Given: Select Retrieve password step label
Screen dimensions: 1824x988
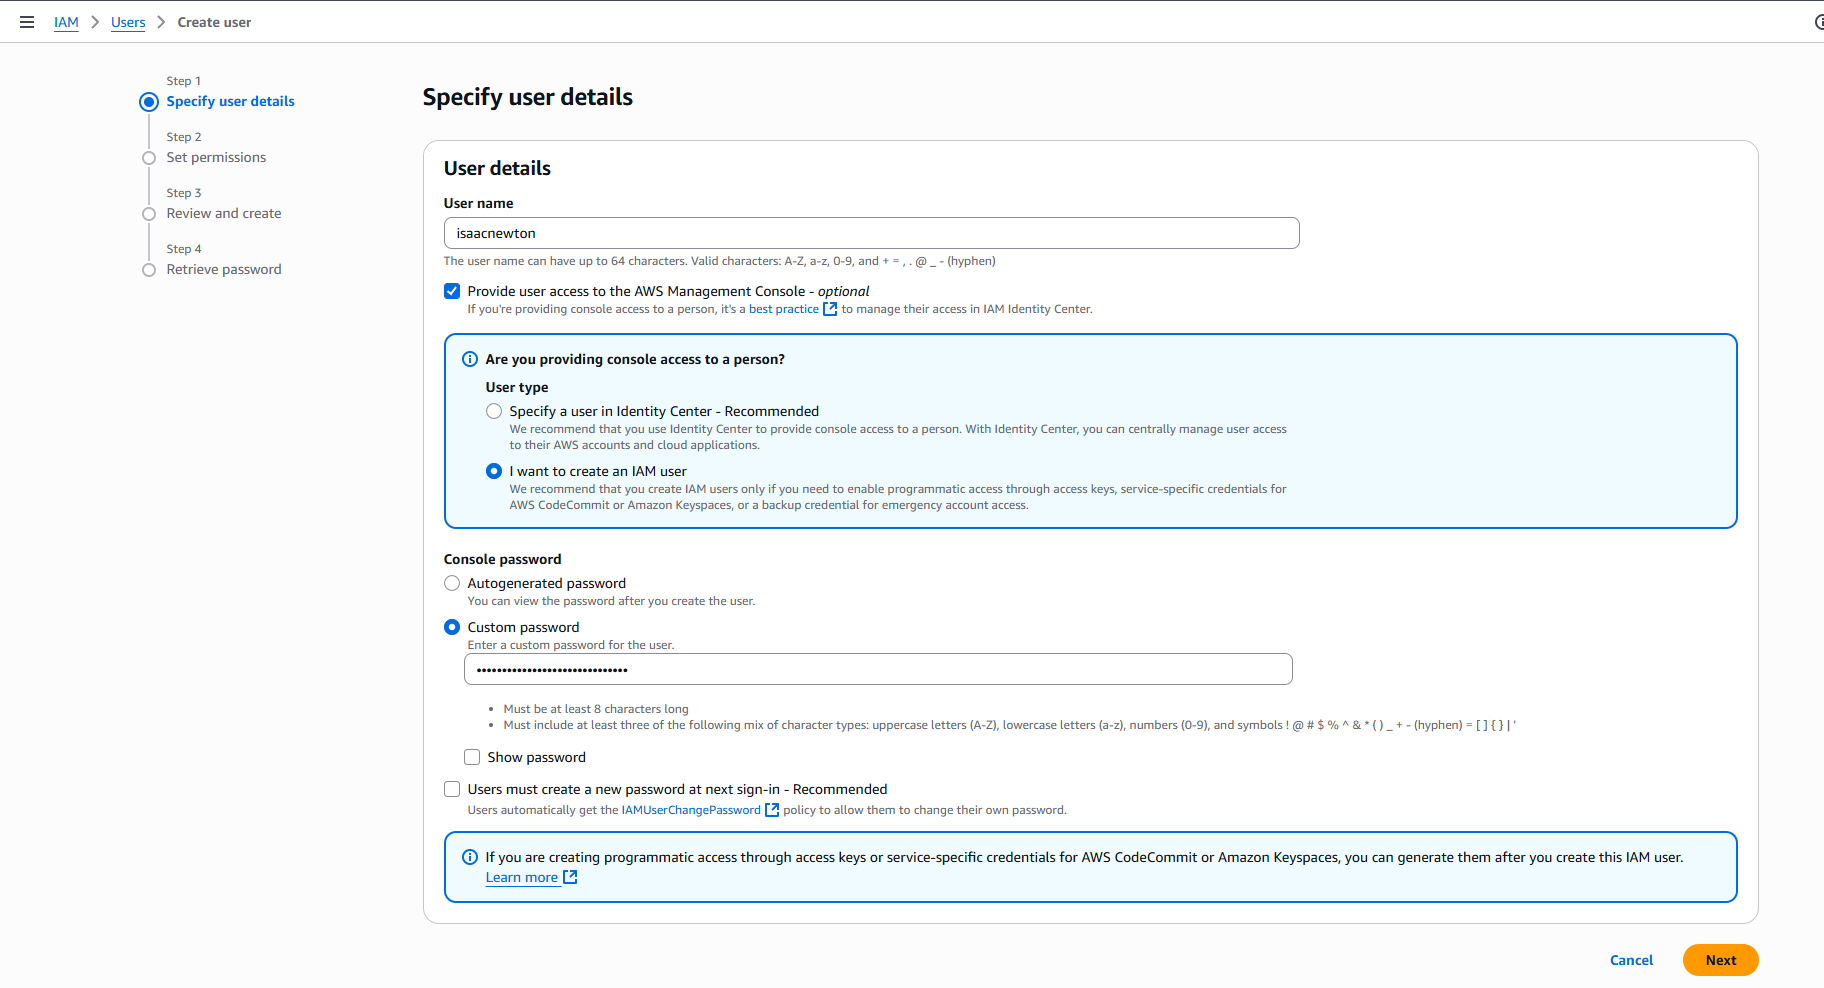Looking at the screenshot, I should (224, 269).
